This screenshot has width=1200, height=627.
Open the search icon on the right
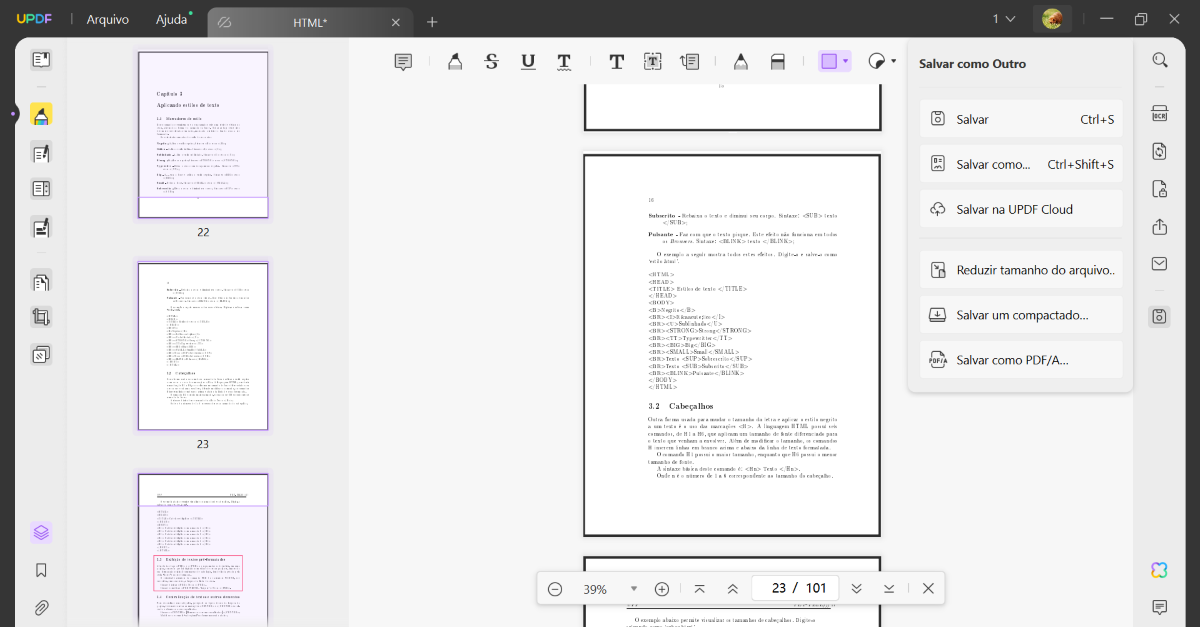[1159, 58]
